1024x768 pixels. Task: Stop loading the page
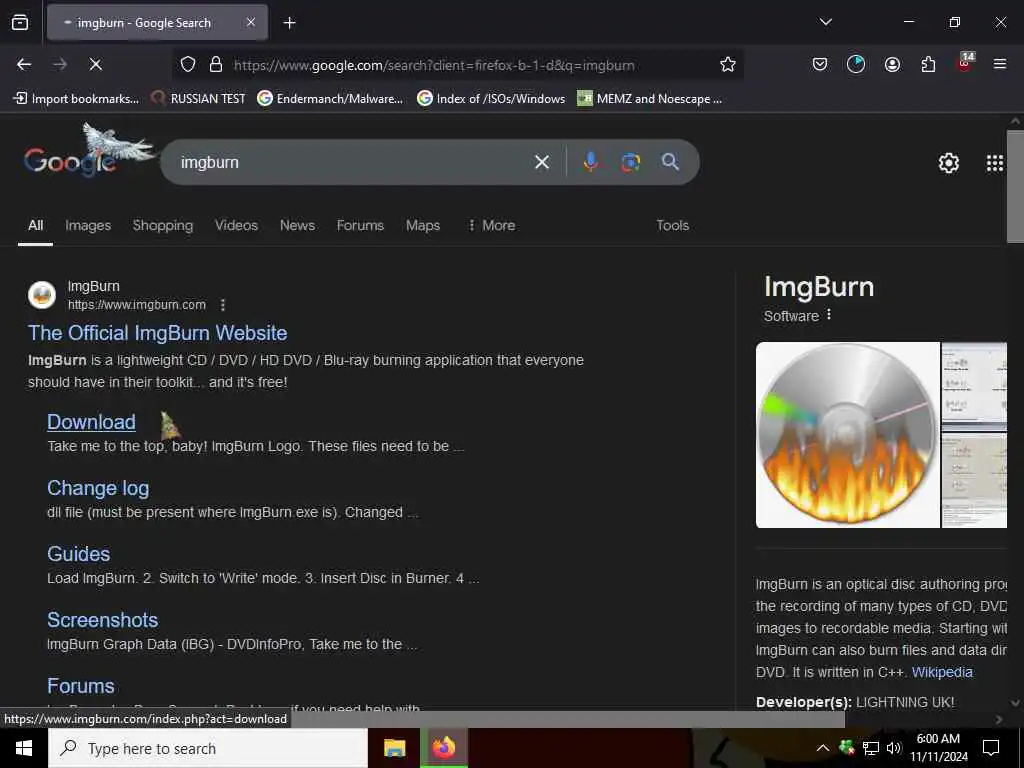95,64
